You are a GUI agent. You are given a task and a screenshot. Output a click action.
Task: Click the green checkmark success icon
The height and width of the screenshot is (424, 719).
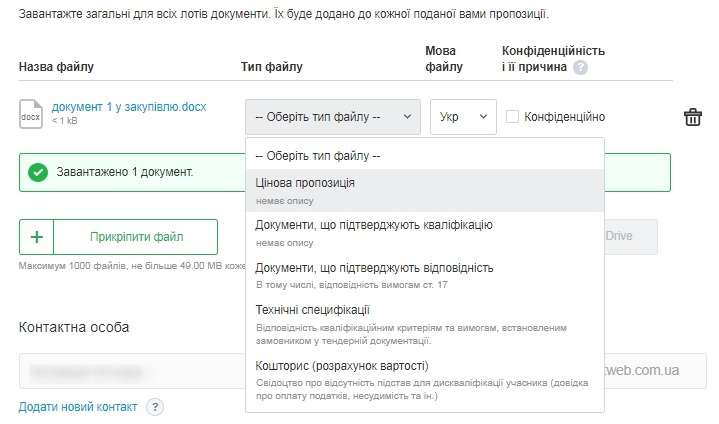pos(38,172)
